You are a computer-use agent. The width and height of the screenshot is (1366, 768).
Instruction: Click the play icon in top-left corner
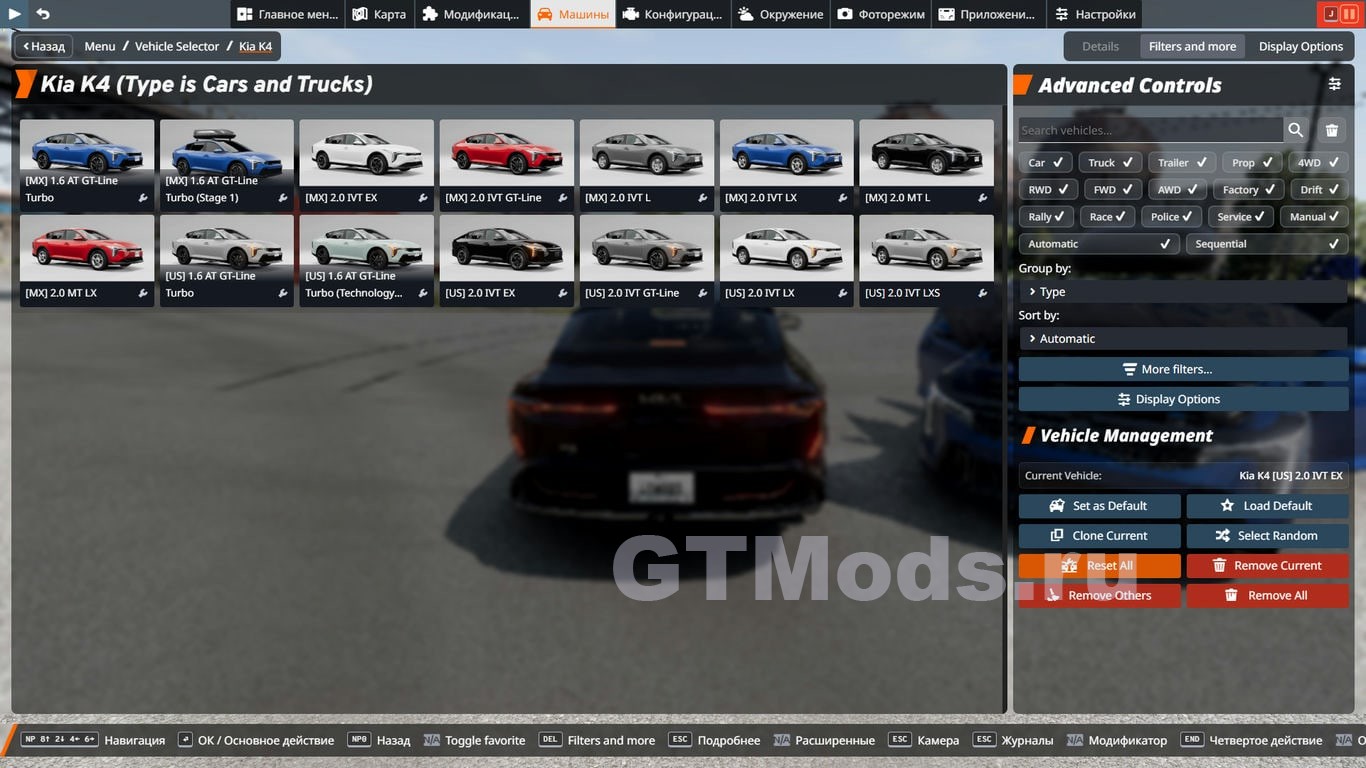tap(15, 14)
